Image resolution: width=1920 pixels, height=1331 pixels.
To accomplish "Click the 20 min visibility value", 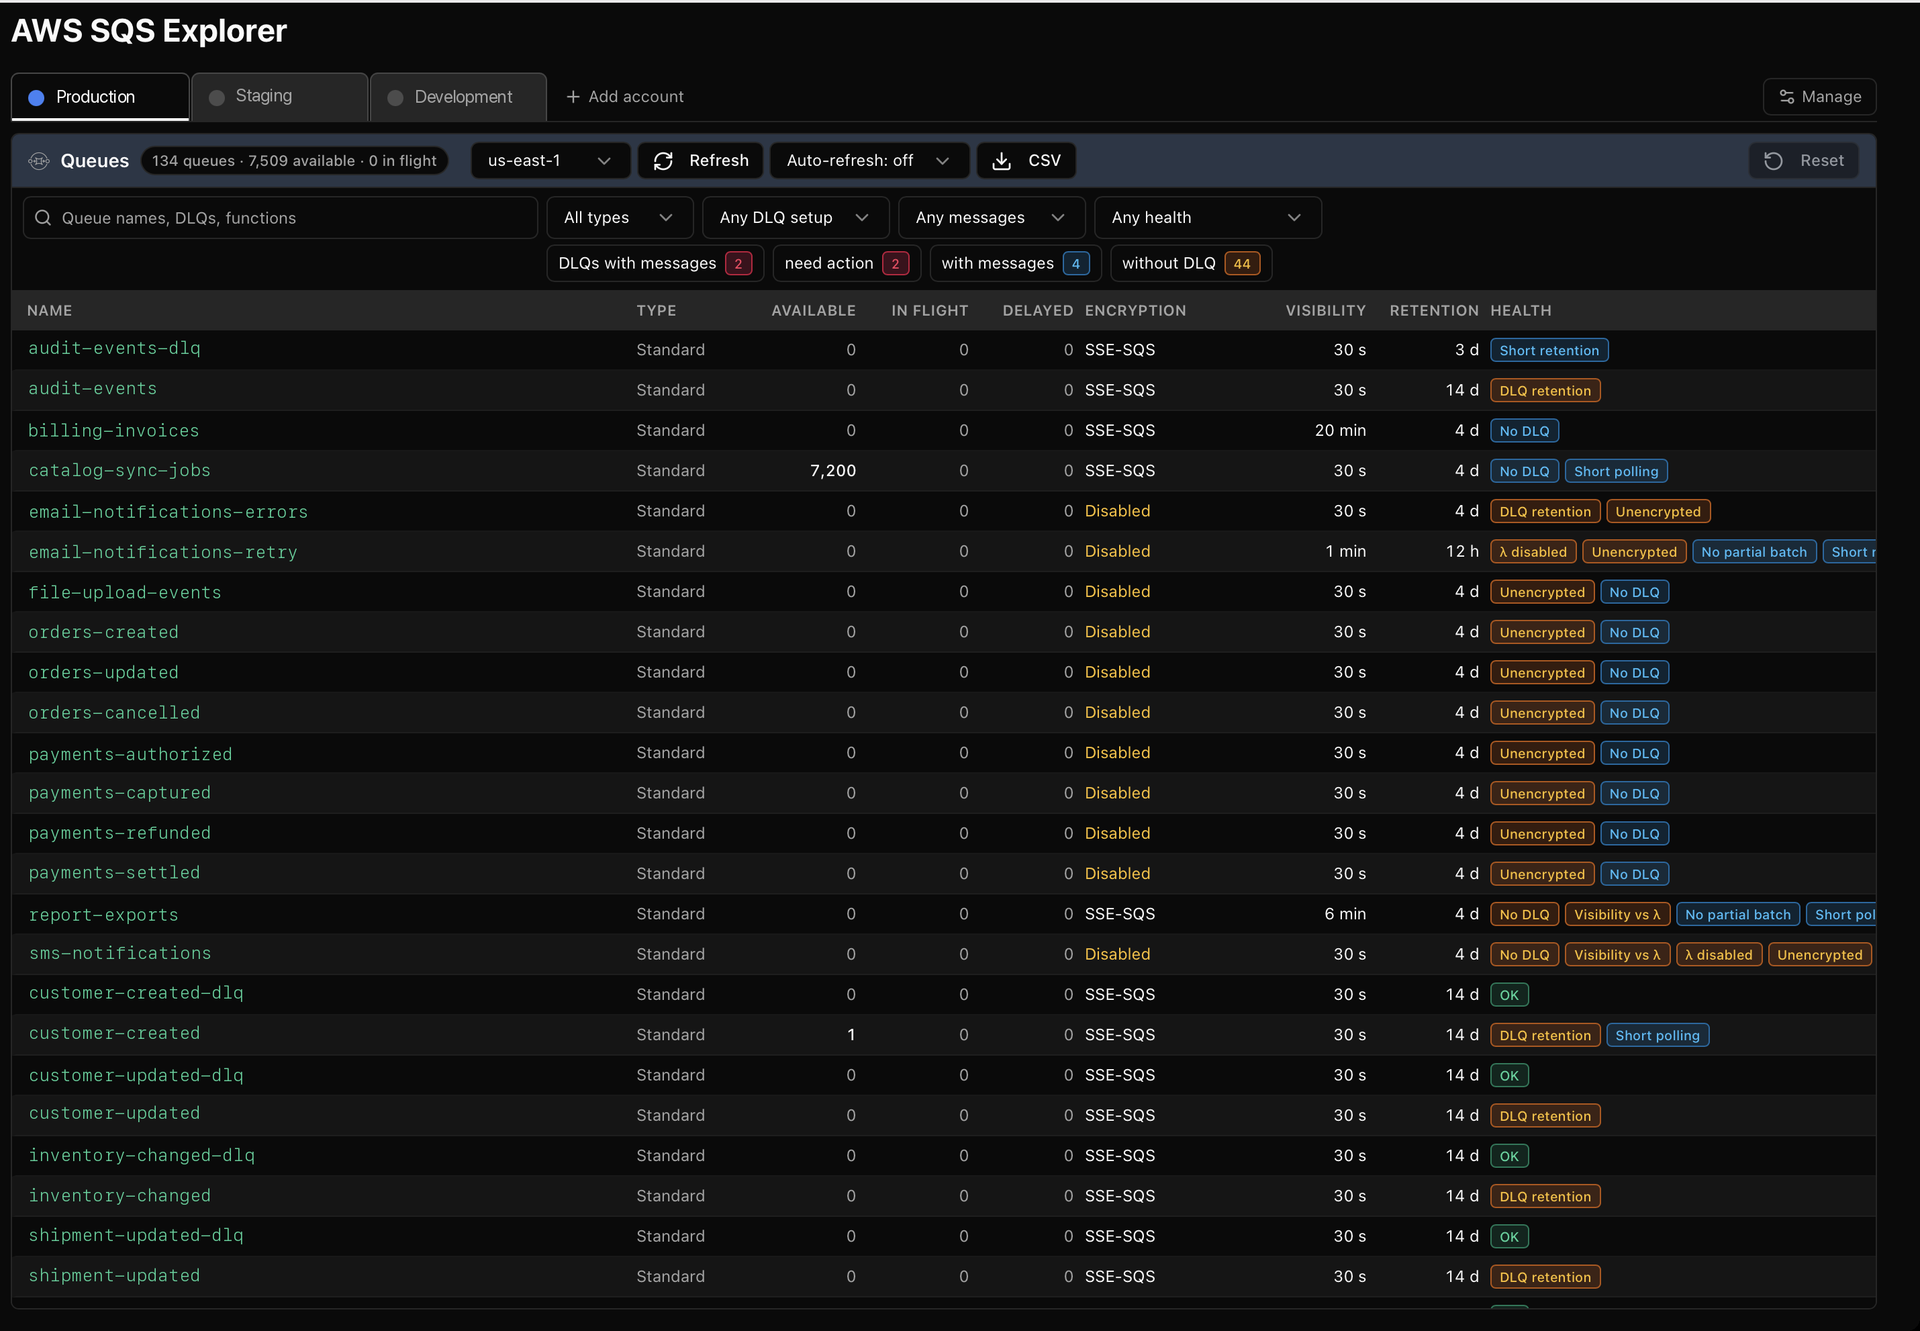I will (1340, 431).
